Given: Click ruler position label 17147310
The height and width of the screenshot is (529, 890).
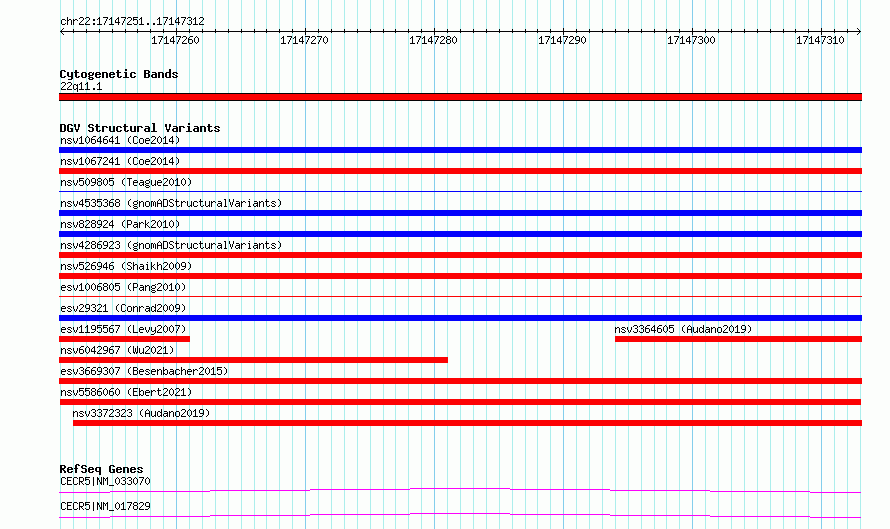Looking at the screenshot, I should tap(820, 40).
